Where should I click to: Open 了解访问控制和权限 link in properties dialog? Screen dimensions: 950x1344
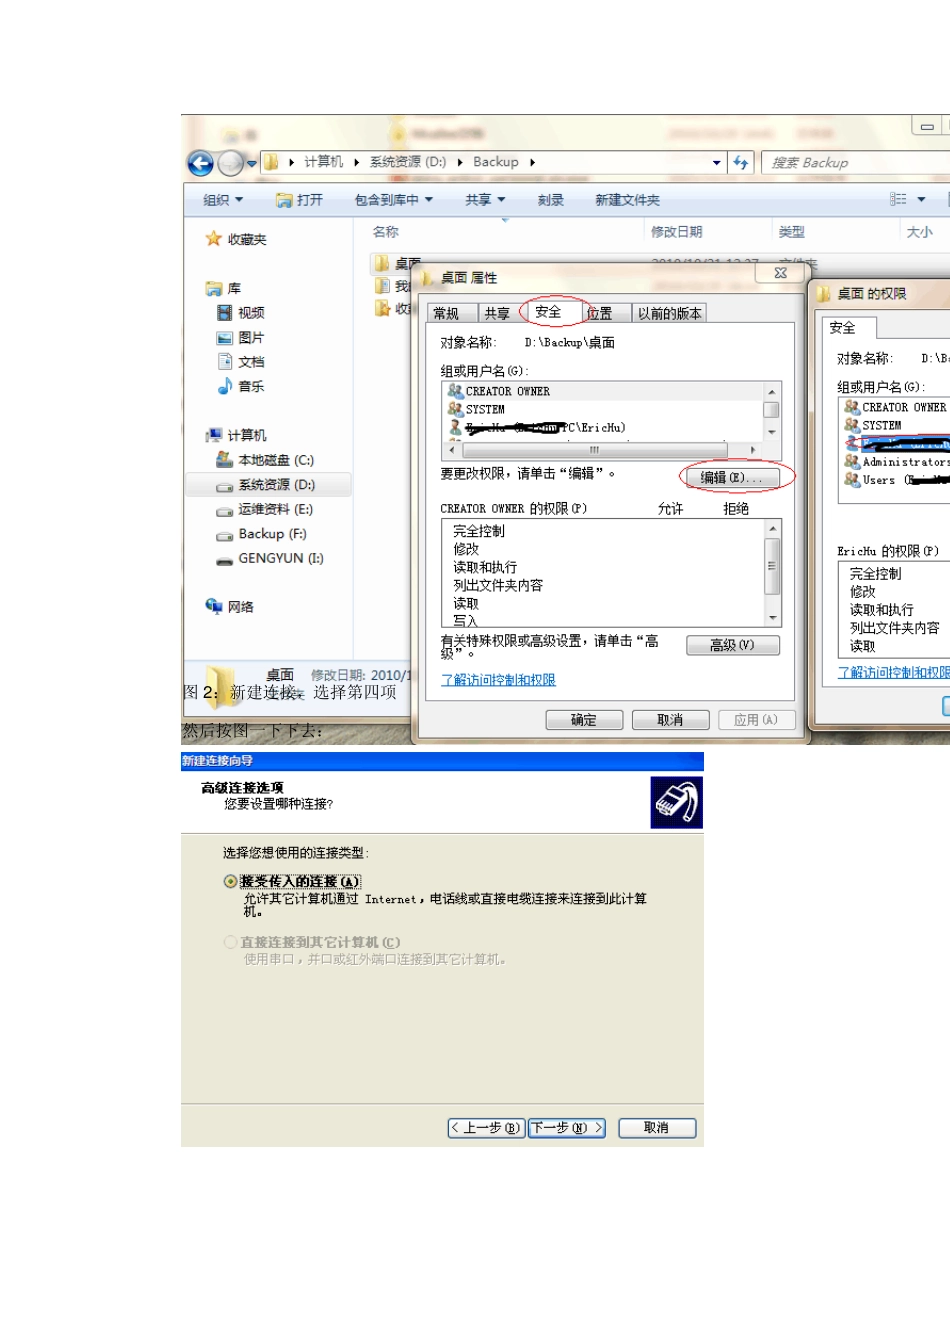coord(498,680)
